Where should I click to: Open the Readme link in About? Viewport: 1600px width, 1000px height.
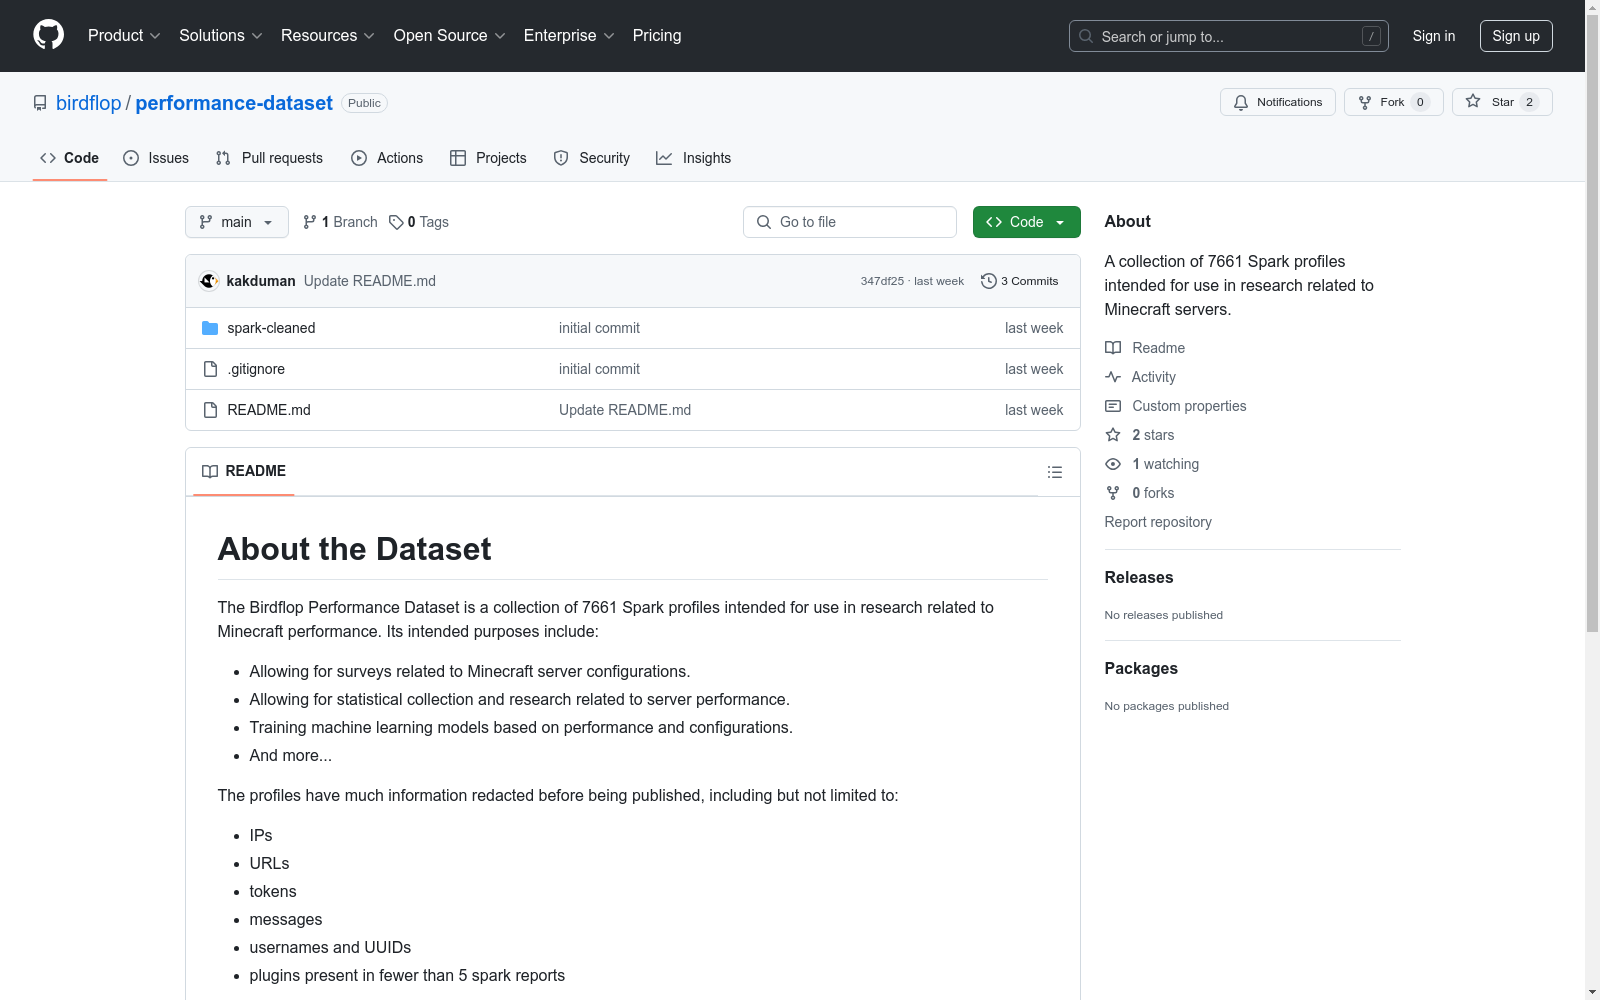1145,348
